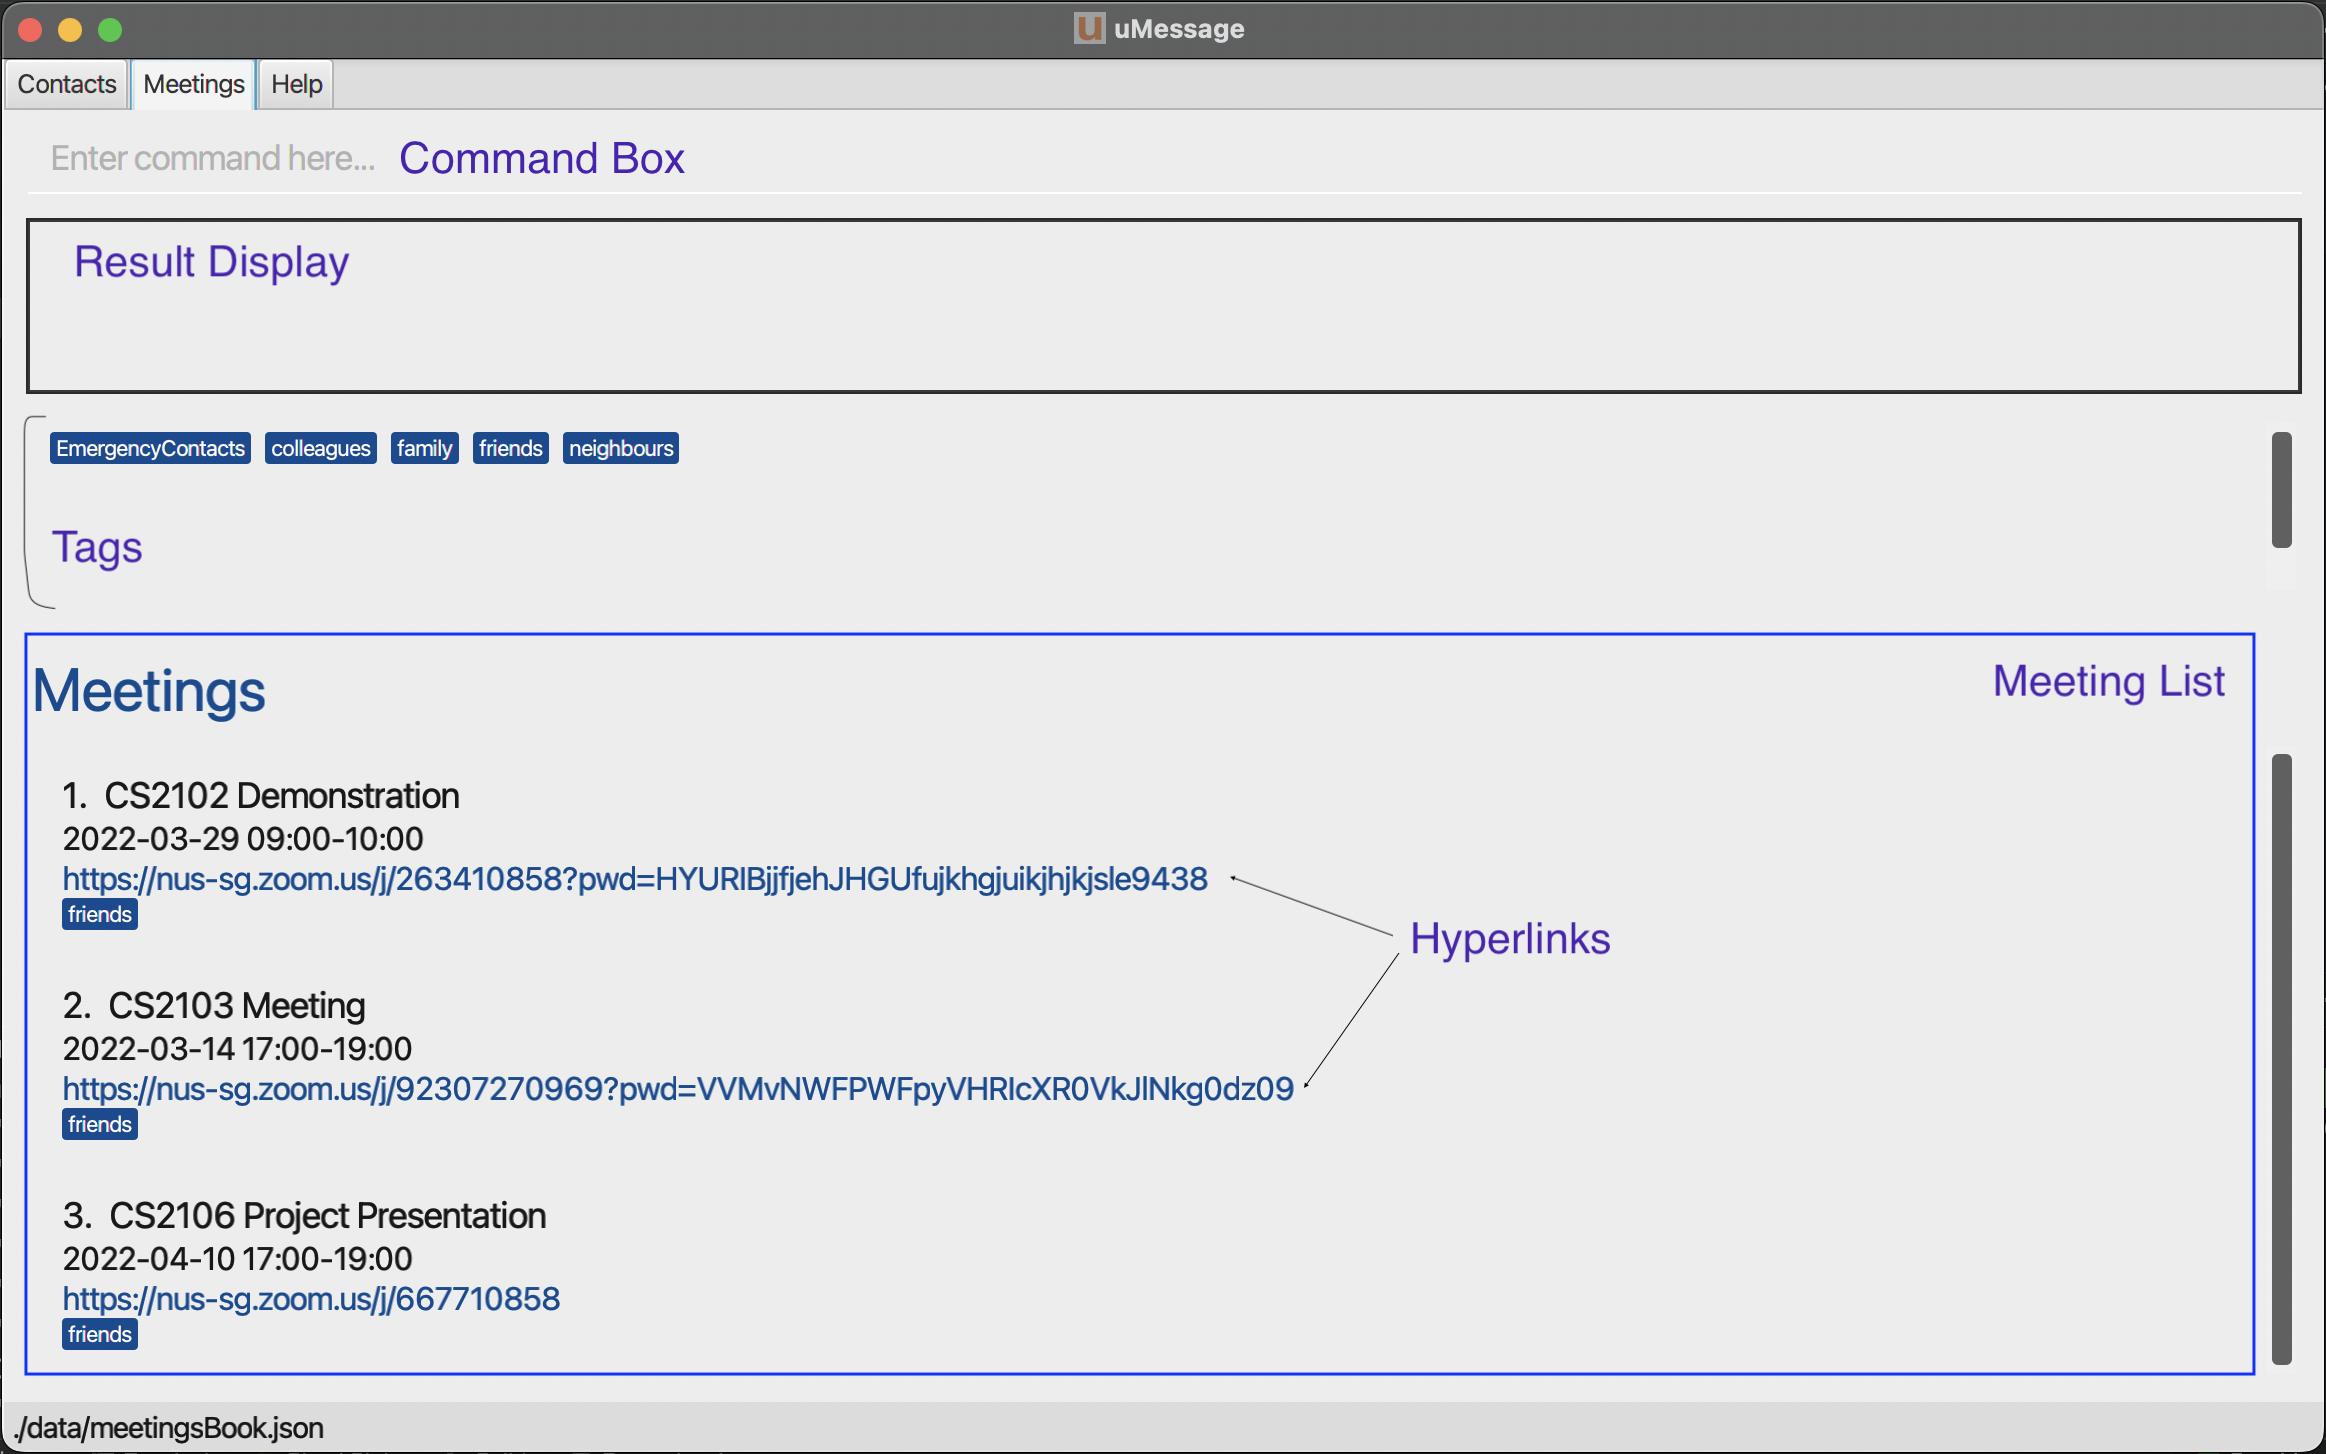The height and width of the screenshot is (1454, 2326).
Task: Select the CS2102 Demonstration meeting title
Action: pos(281,796)
